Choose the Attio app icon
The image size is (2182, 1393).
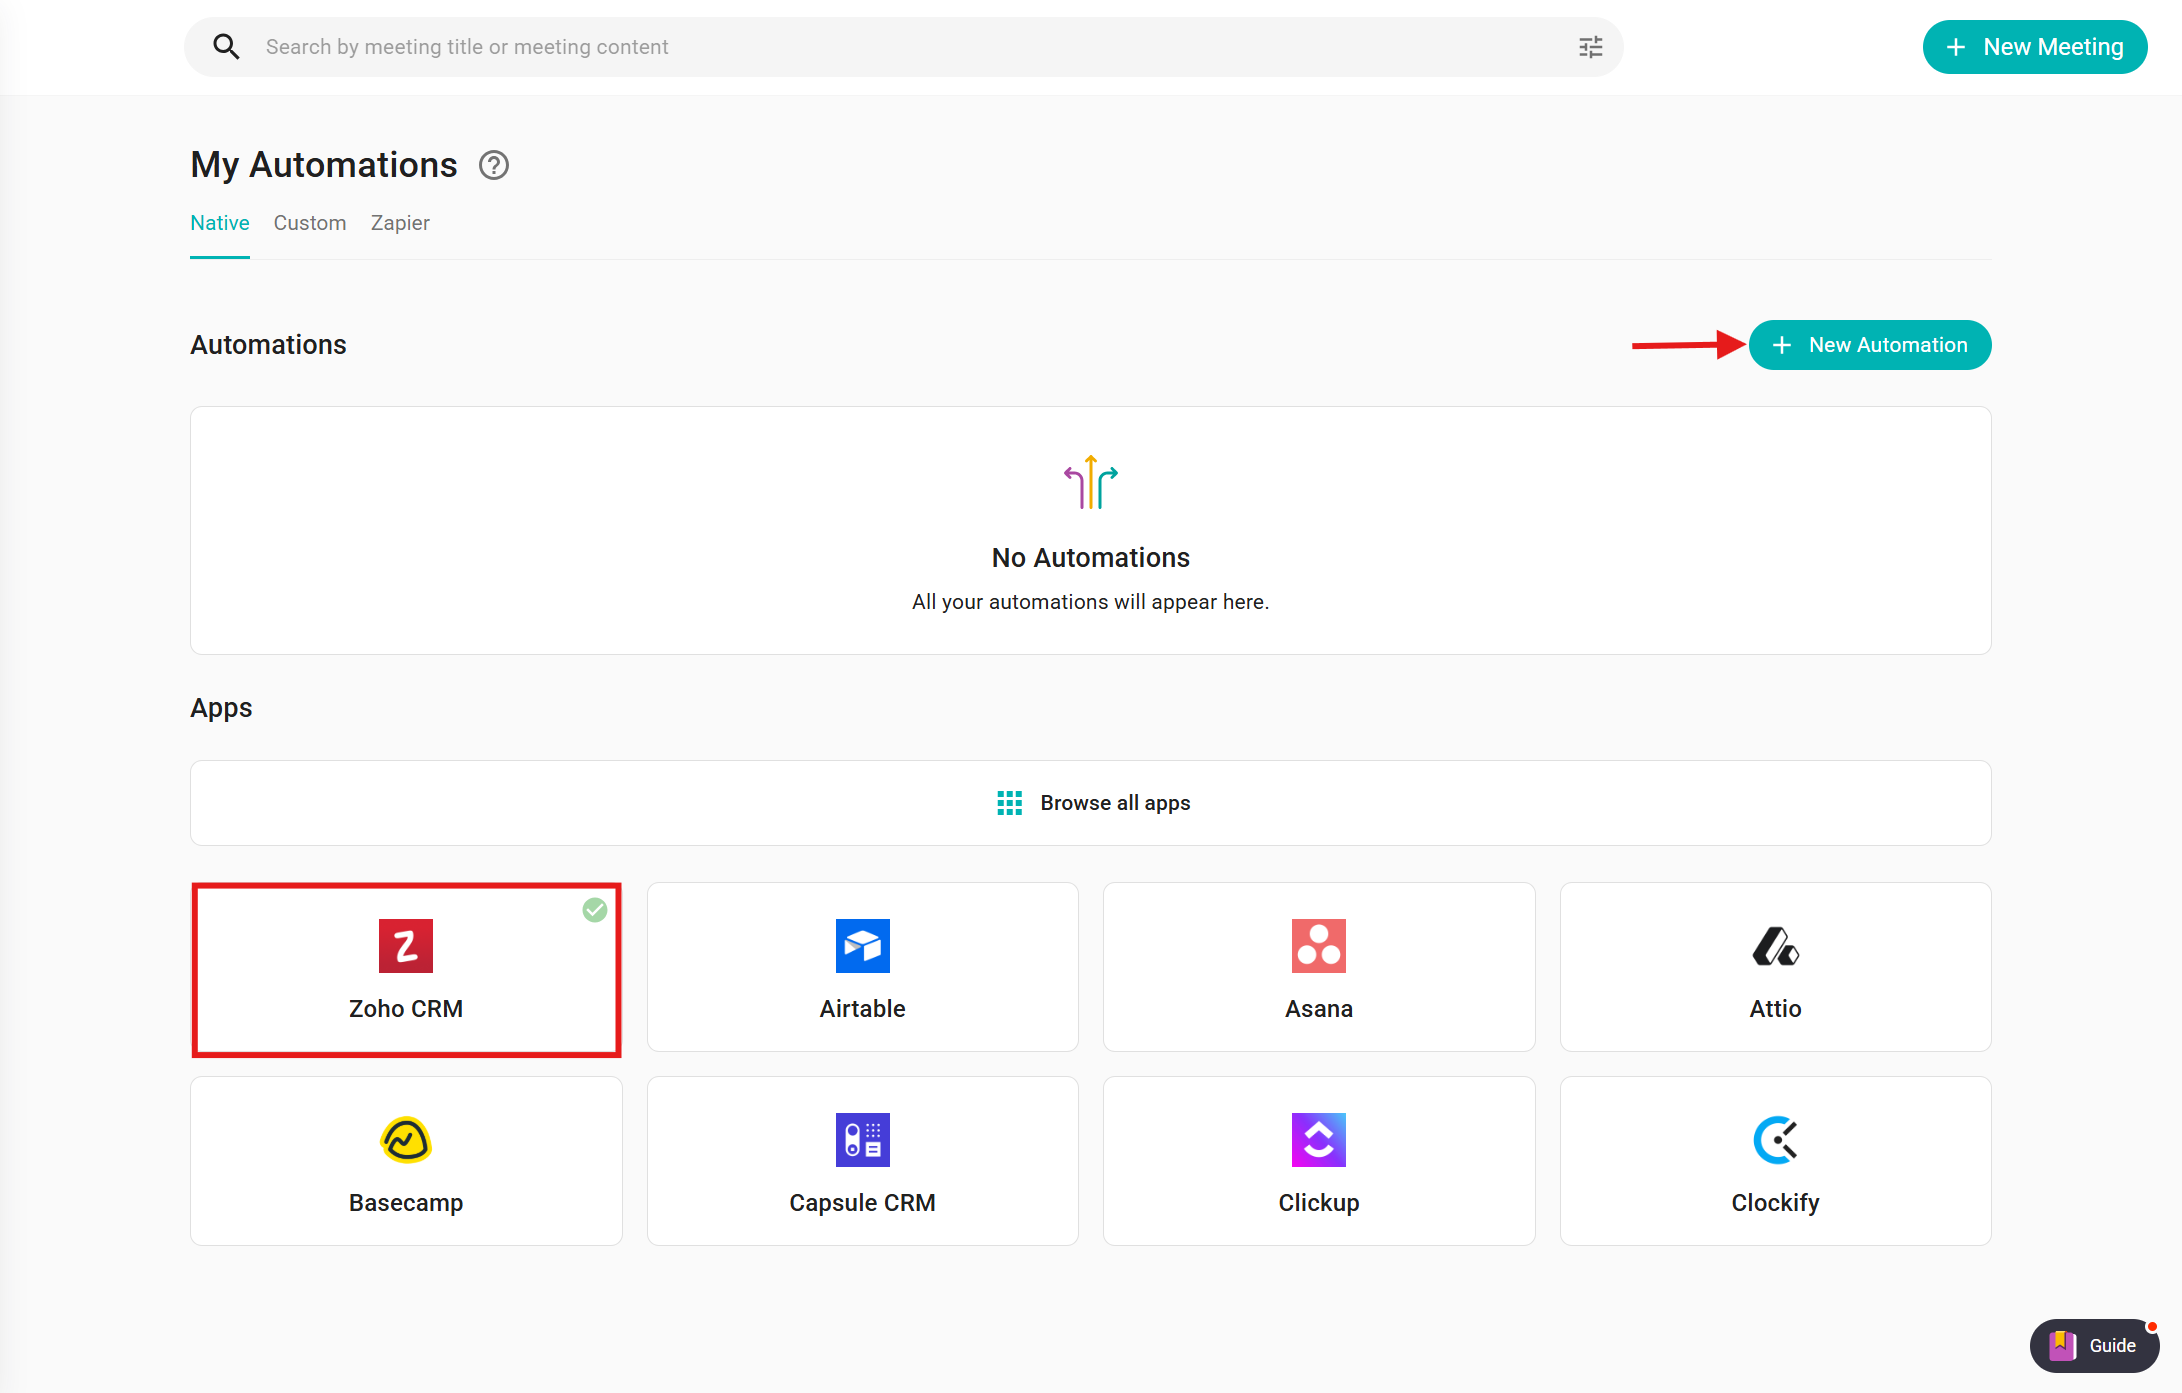pyautogui.click(x=1775, y=945)
